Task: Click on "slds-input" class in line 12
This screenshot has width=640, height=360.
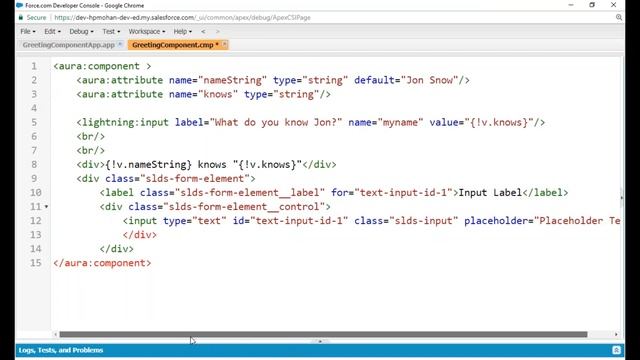Action: coord(424,221)
